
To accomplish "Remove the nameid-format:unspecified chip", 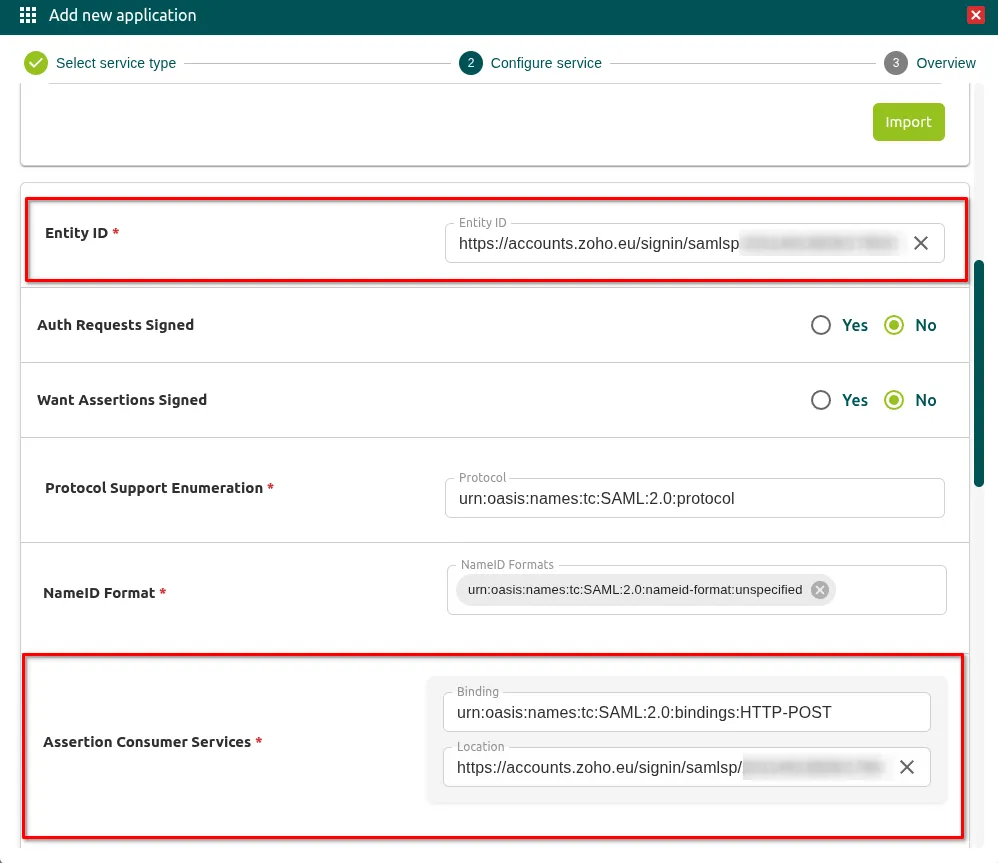I will coord(820,590).
